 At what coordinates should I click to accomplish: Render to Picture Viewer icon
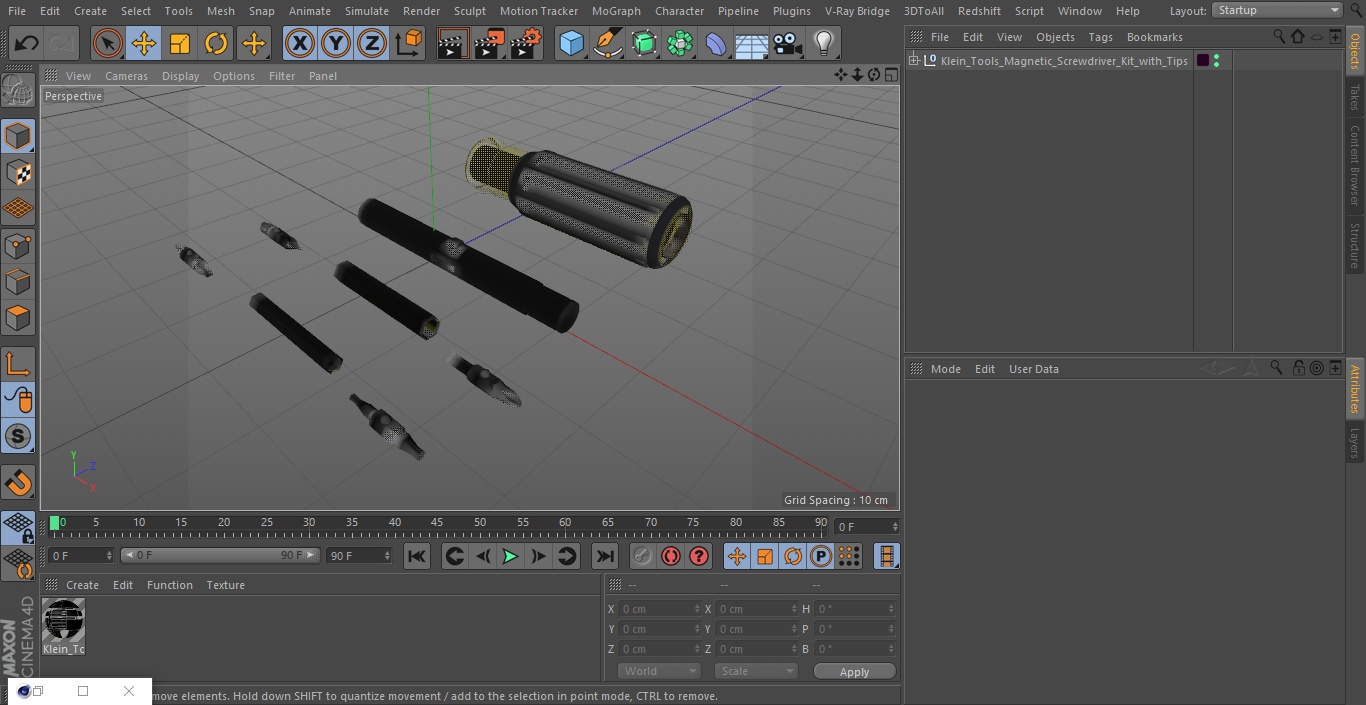tap(489, 43)
